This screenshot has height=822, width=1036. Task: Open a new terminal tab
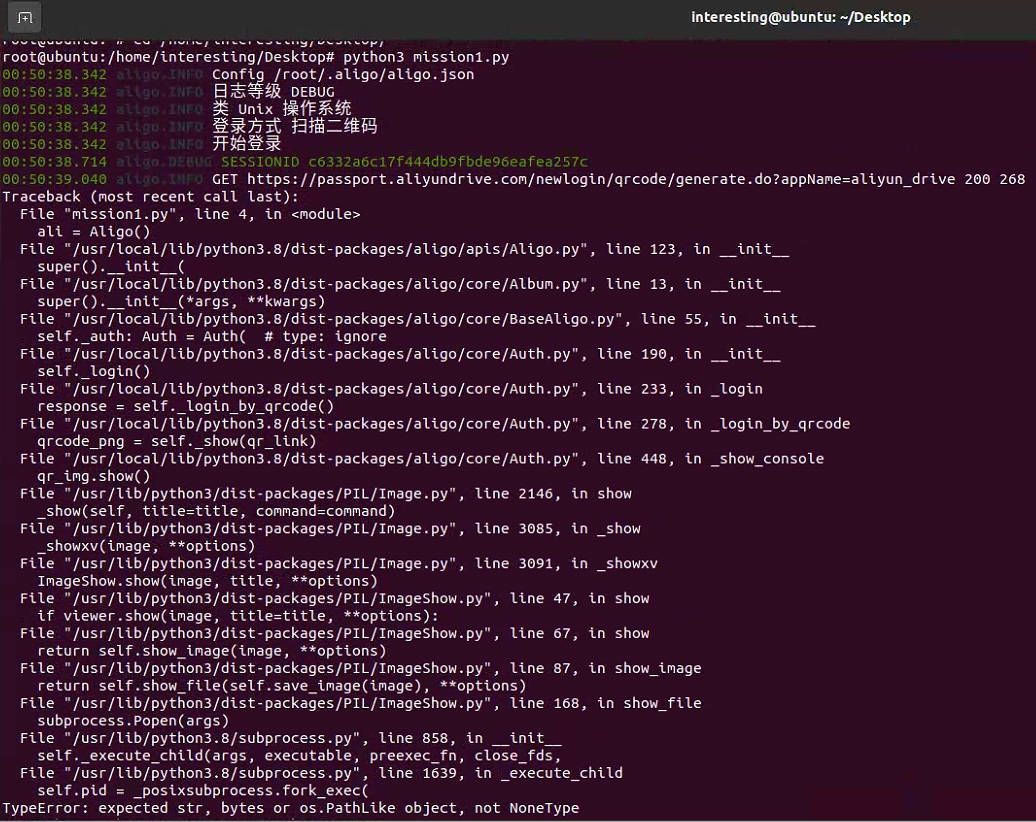click(25, 17)
